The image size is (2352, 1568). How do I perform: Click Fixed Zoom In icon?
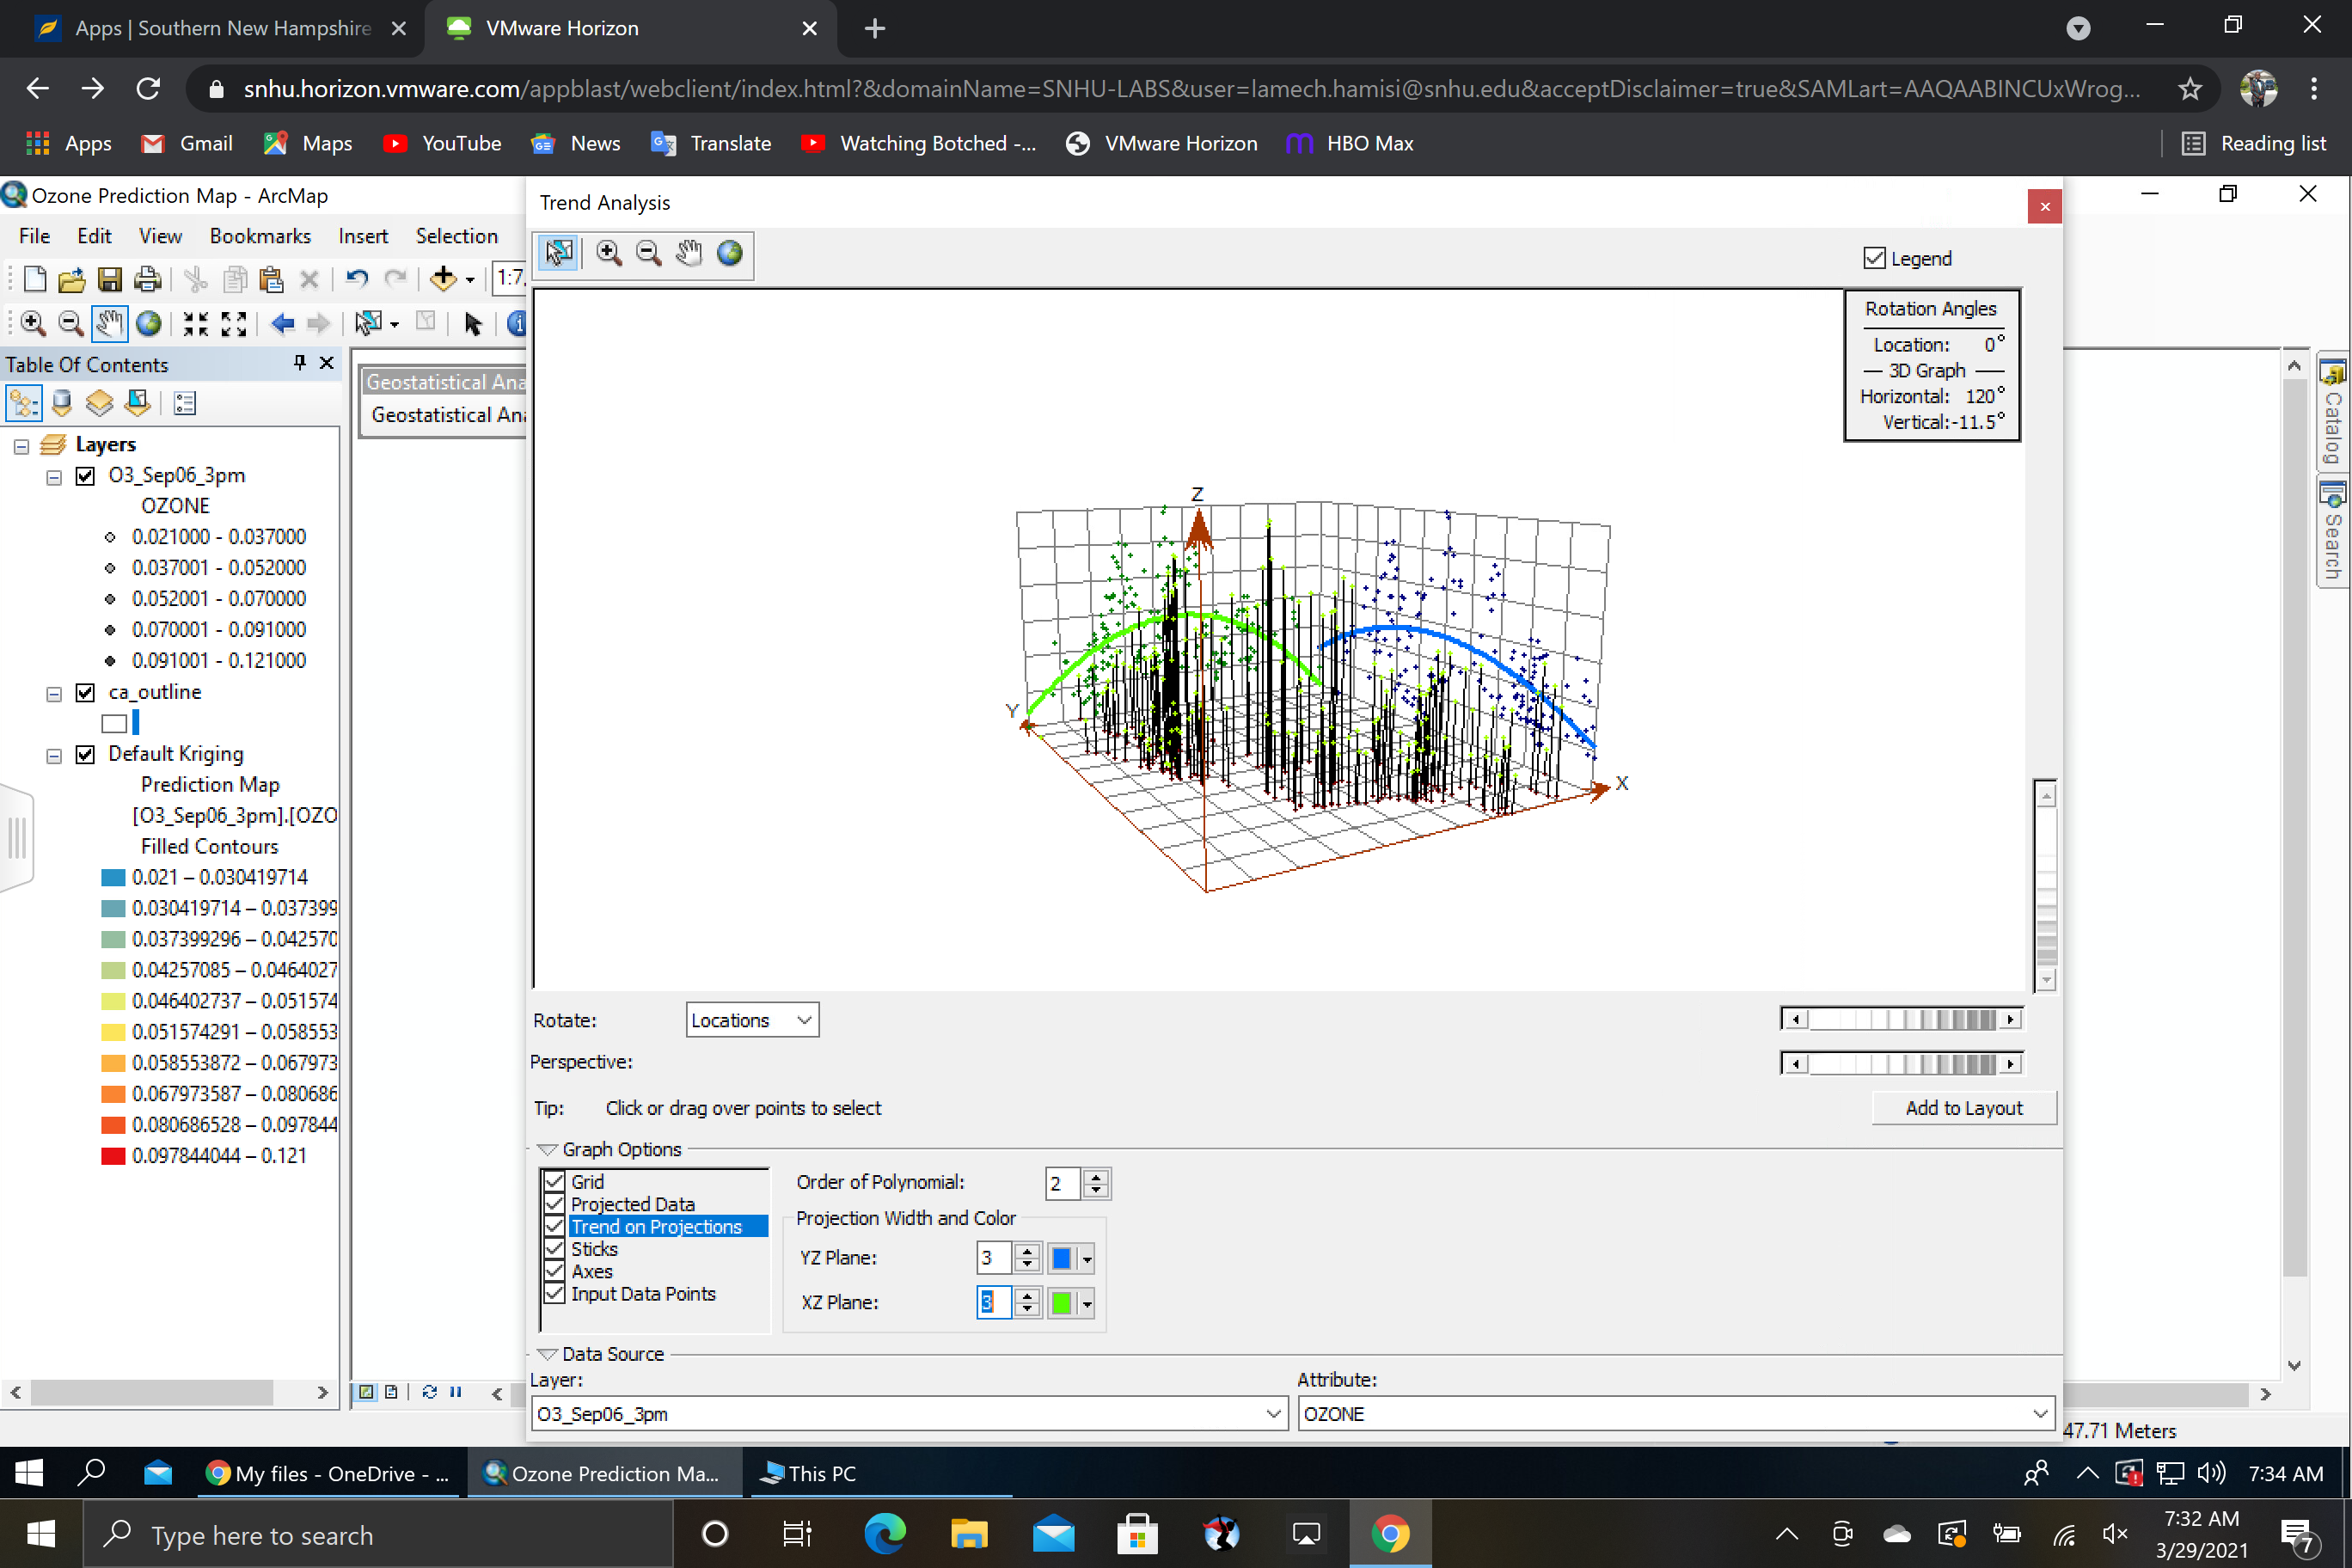[x=196, y=323]
